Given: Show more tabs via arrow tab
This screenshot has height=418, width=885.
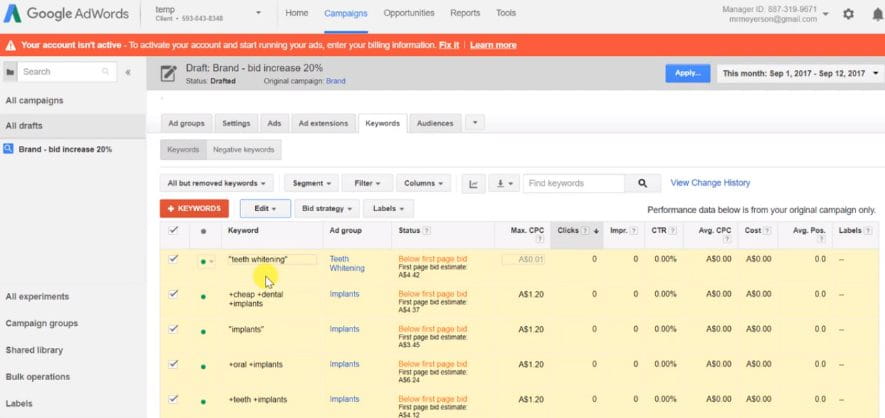Looking at the screenshot, I should [475, 122].
